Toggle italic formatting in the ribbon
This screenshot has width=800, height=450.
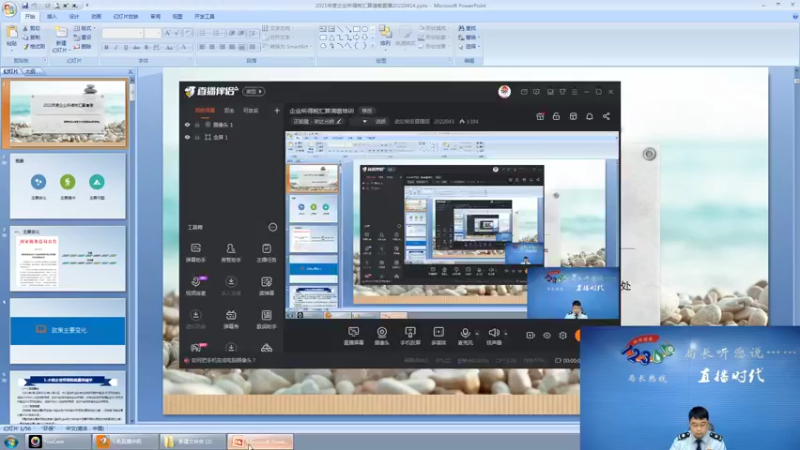pyautogui.click(x=116, y=47)
